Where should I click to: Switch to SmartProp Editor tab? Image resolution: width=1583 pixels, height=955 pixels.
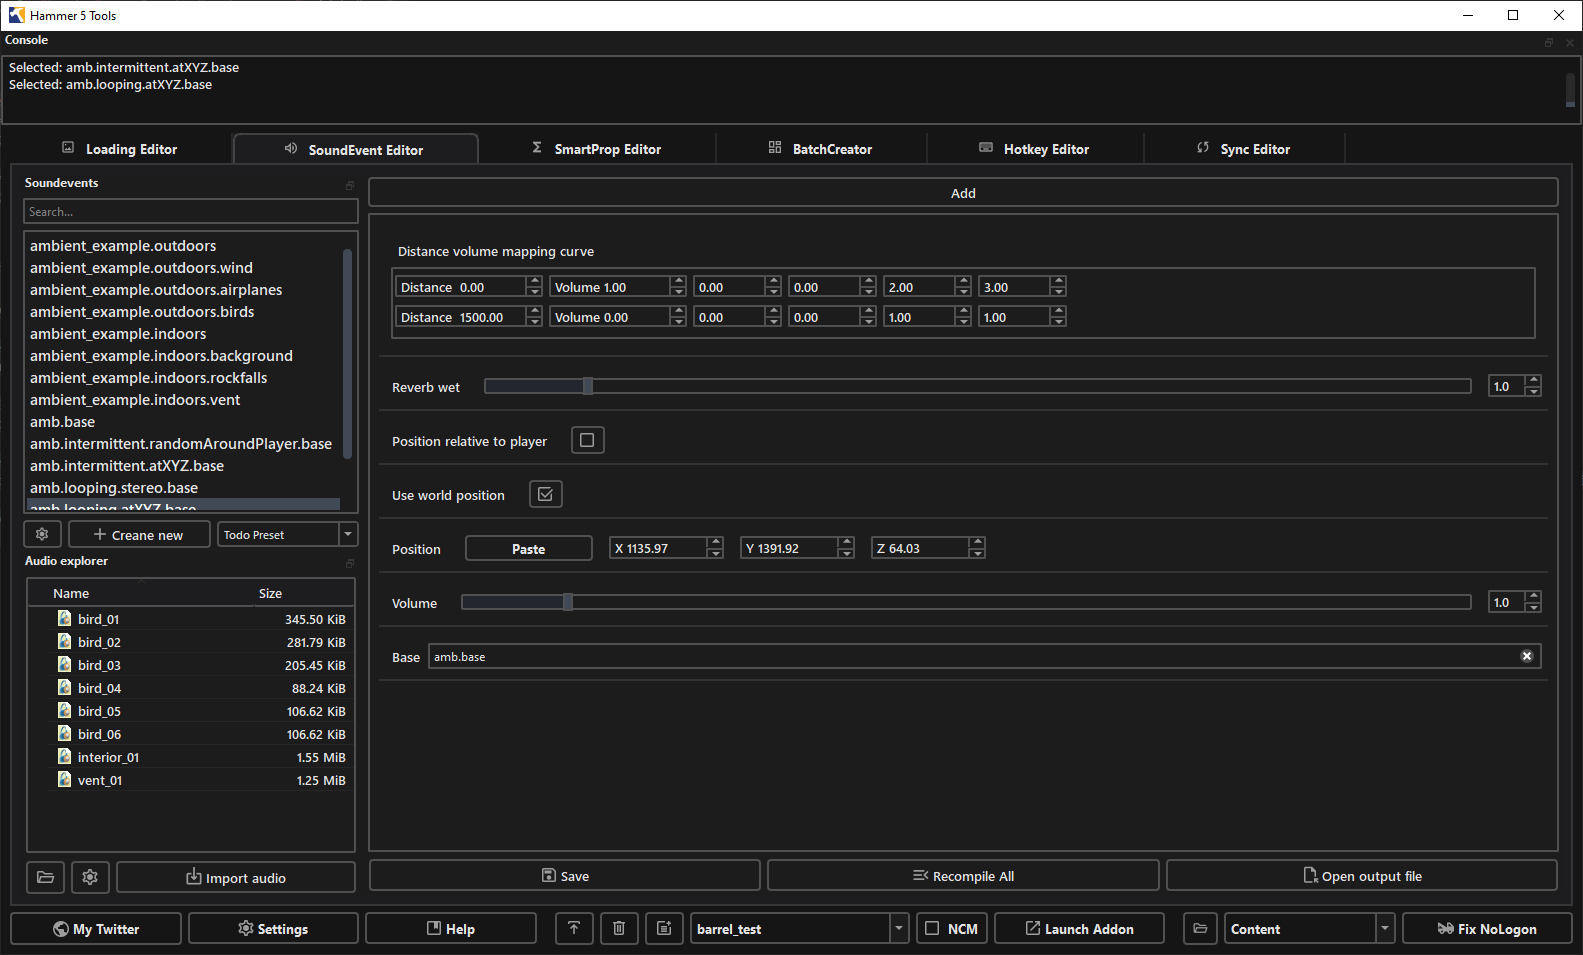[597, 149]
